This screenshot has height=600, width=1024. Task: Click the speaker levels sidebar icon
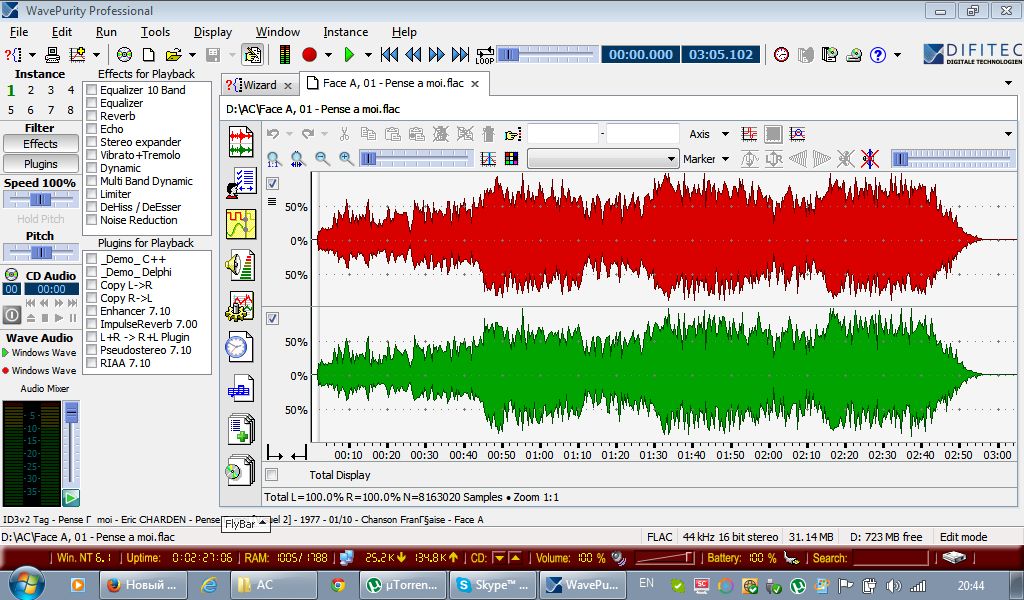point(241,265)
